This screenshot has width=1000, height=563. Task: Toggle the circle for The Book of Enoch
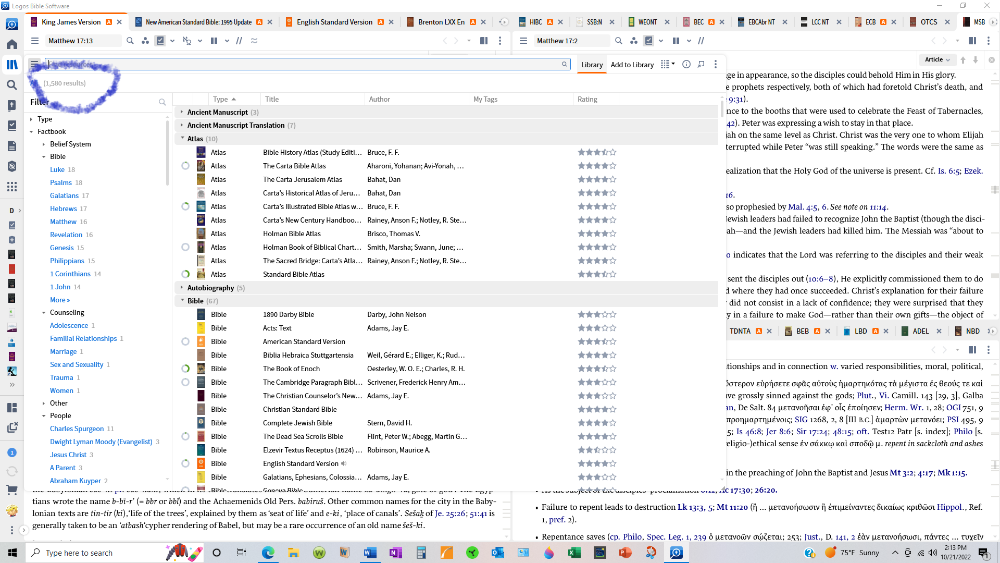point(185,369)
